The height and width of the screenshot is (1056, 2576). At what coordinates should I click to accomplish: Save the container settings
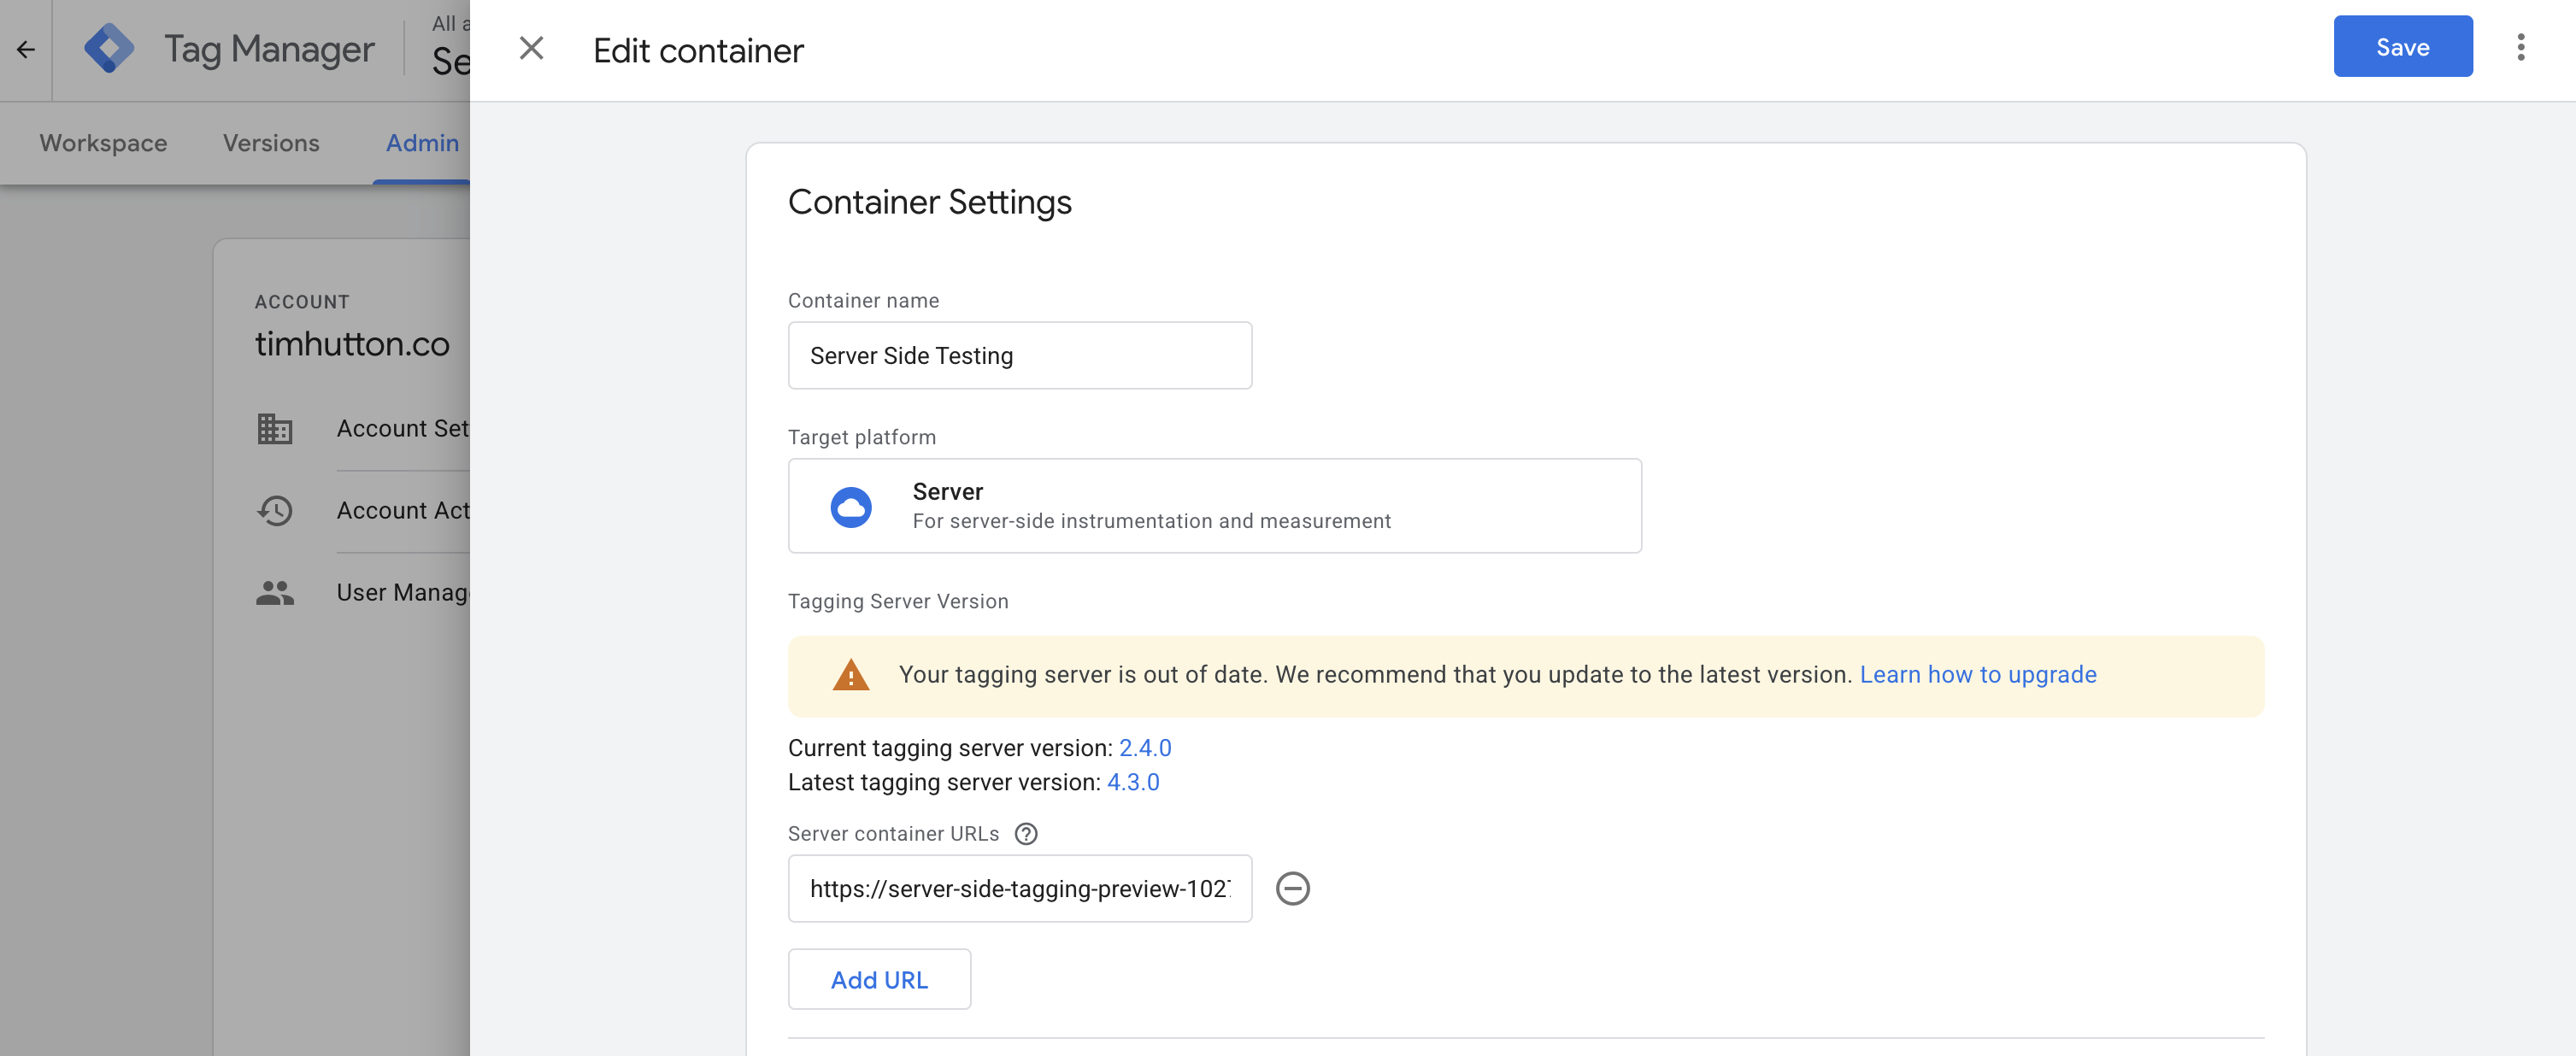[x=2402, y=46]
